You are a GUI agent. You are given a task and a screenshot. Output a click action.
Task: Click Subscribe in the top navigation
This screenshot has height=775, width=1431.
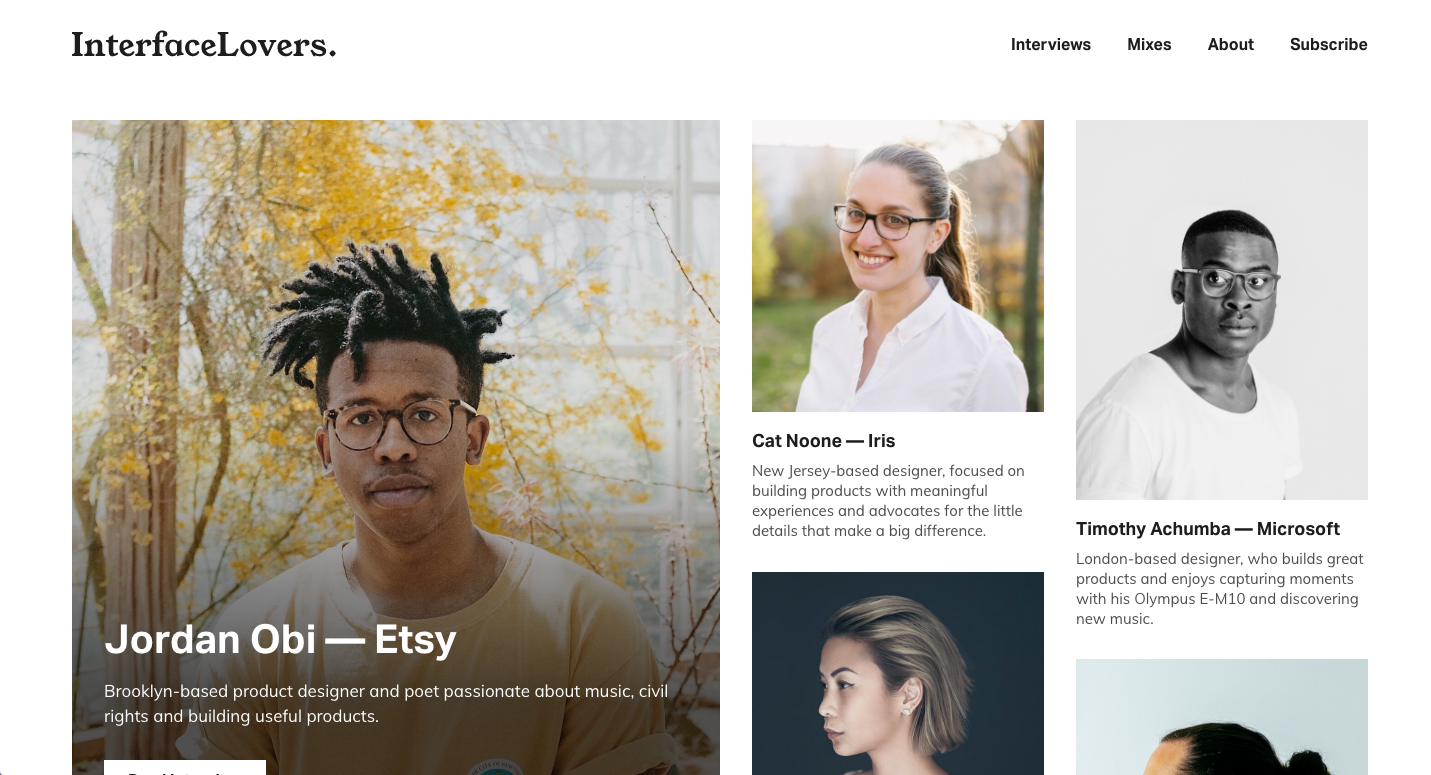[1328, 44]
